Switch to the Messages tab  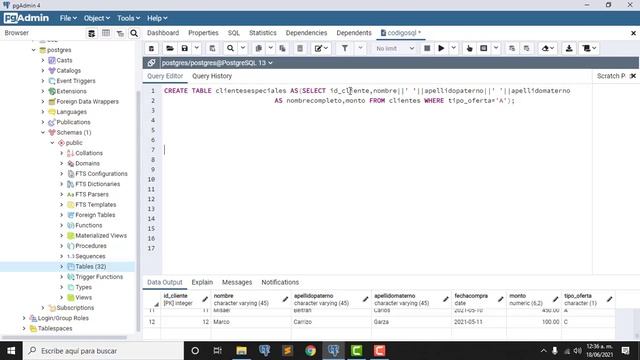pyautogui.click(x=237, y=282)
